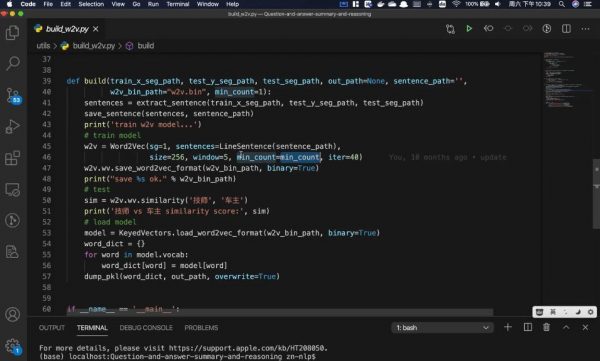Open the Extensions view
This screenshot has height=361, width=600.
[13, 158]
